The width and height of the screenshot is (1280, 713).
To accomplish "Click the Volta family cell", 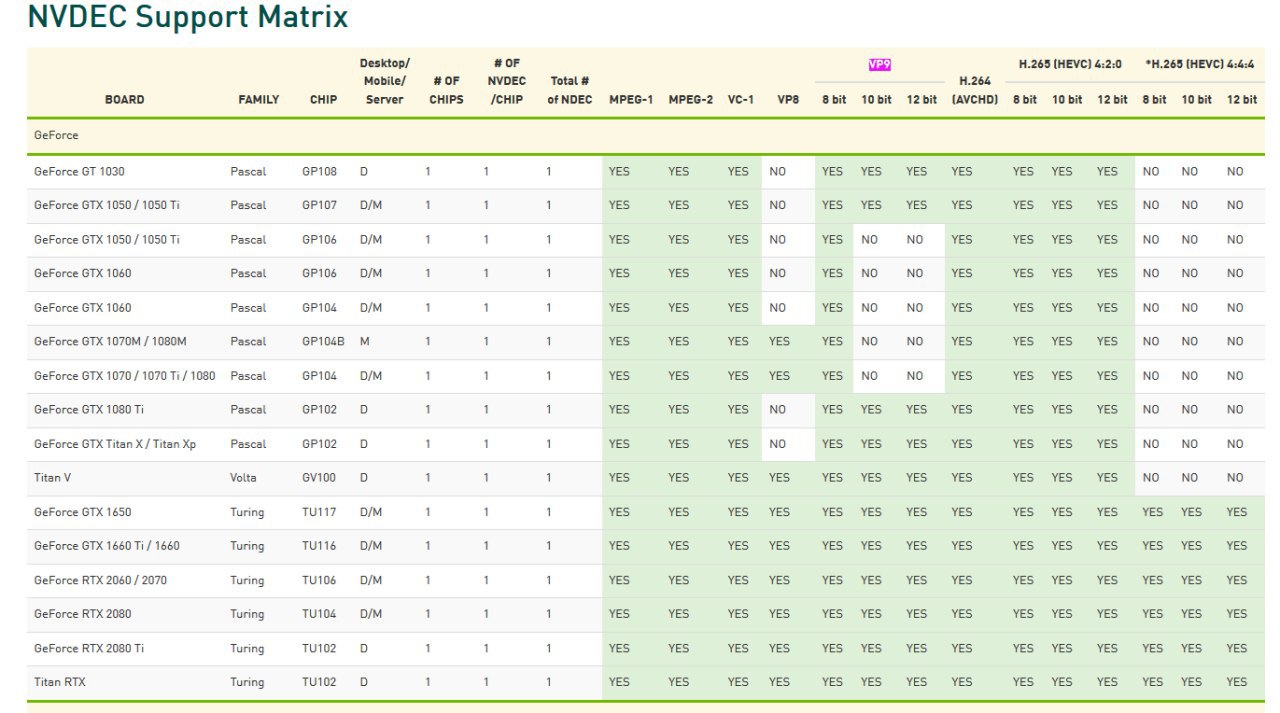I will [x=243, y=477].
